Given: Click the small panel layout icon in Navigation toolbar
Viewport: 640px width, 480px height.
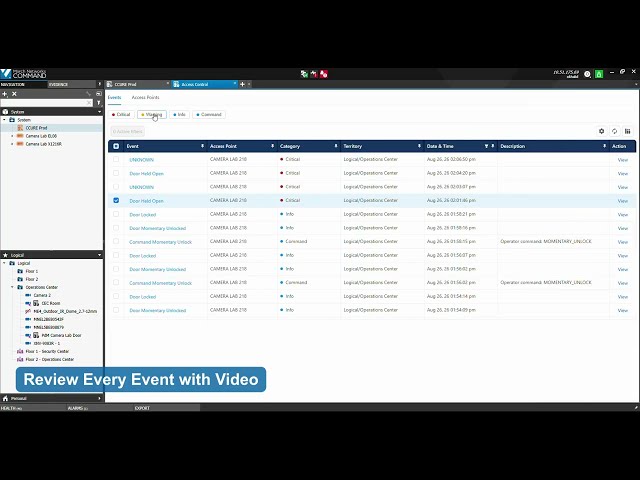Looking at the screenshot, I should [98, 94].
